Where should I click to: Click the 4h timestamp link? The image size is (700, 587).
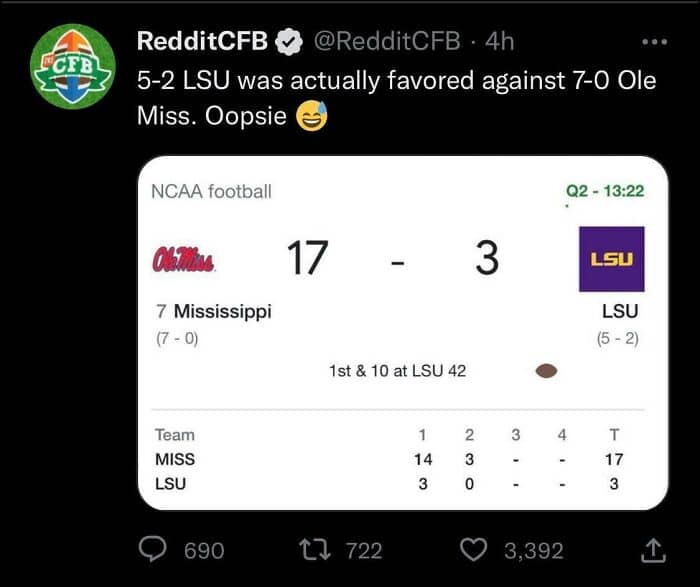coord(499,42)
